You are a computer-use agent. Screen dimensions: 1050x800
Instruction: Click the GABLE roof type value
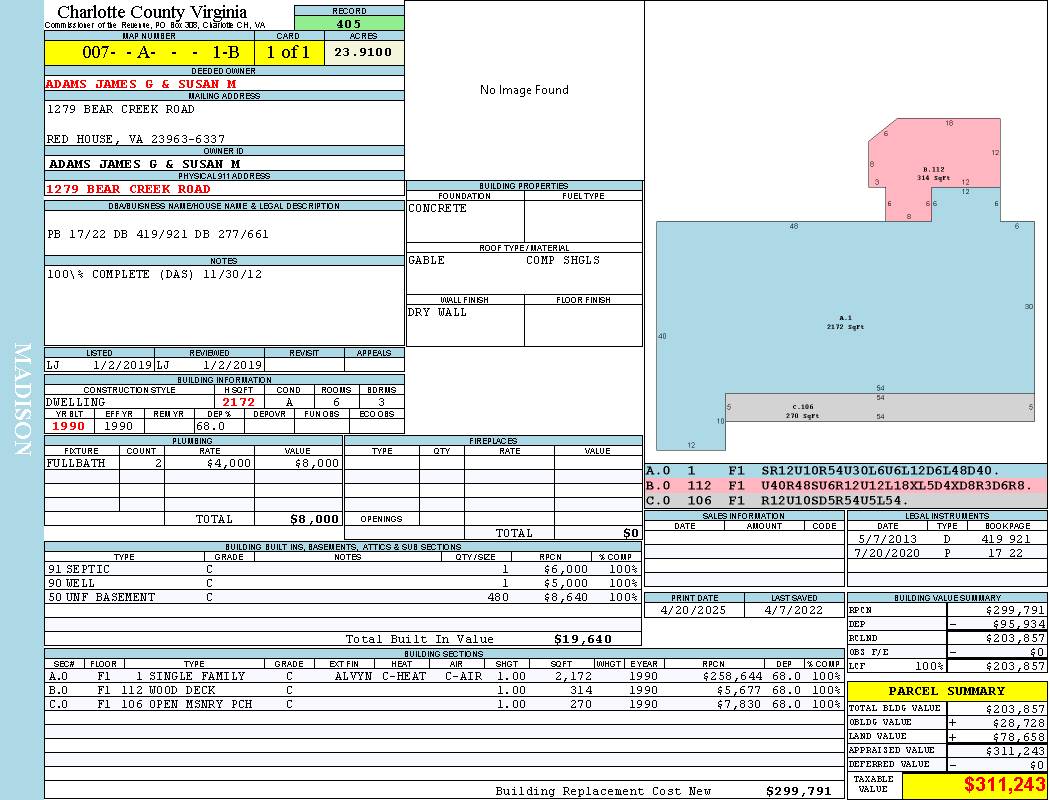[427, 260]
